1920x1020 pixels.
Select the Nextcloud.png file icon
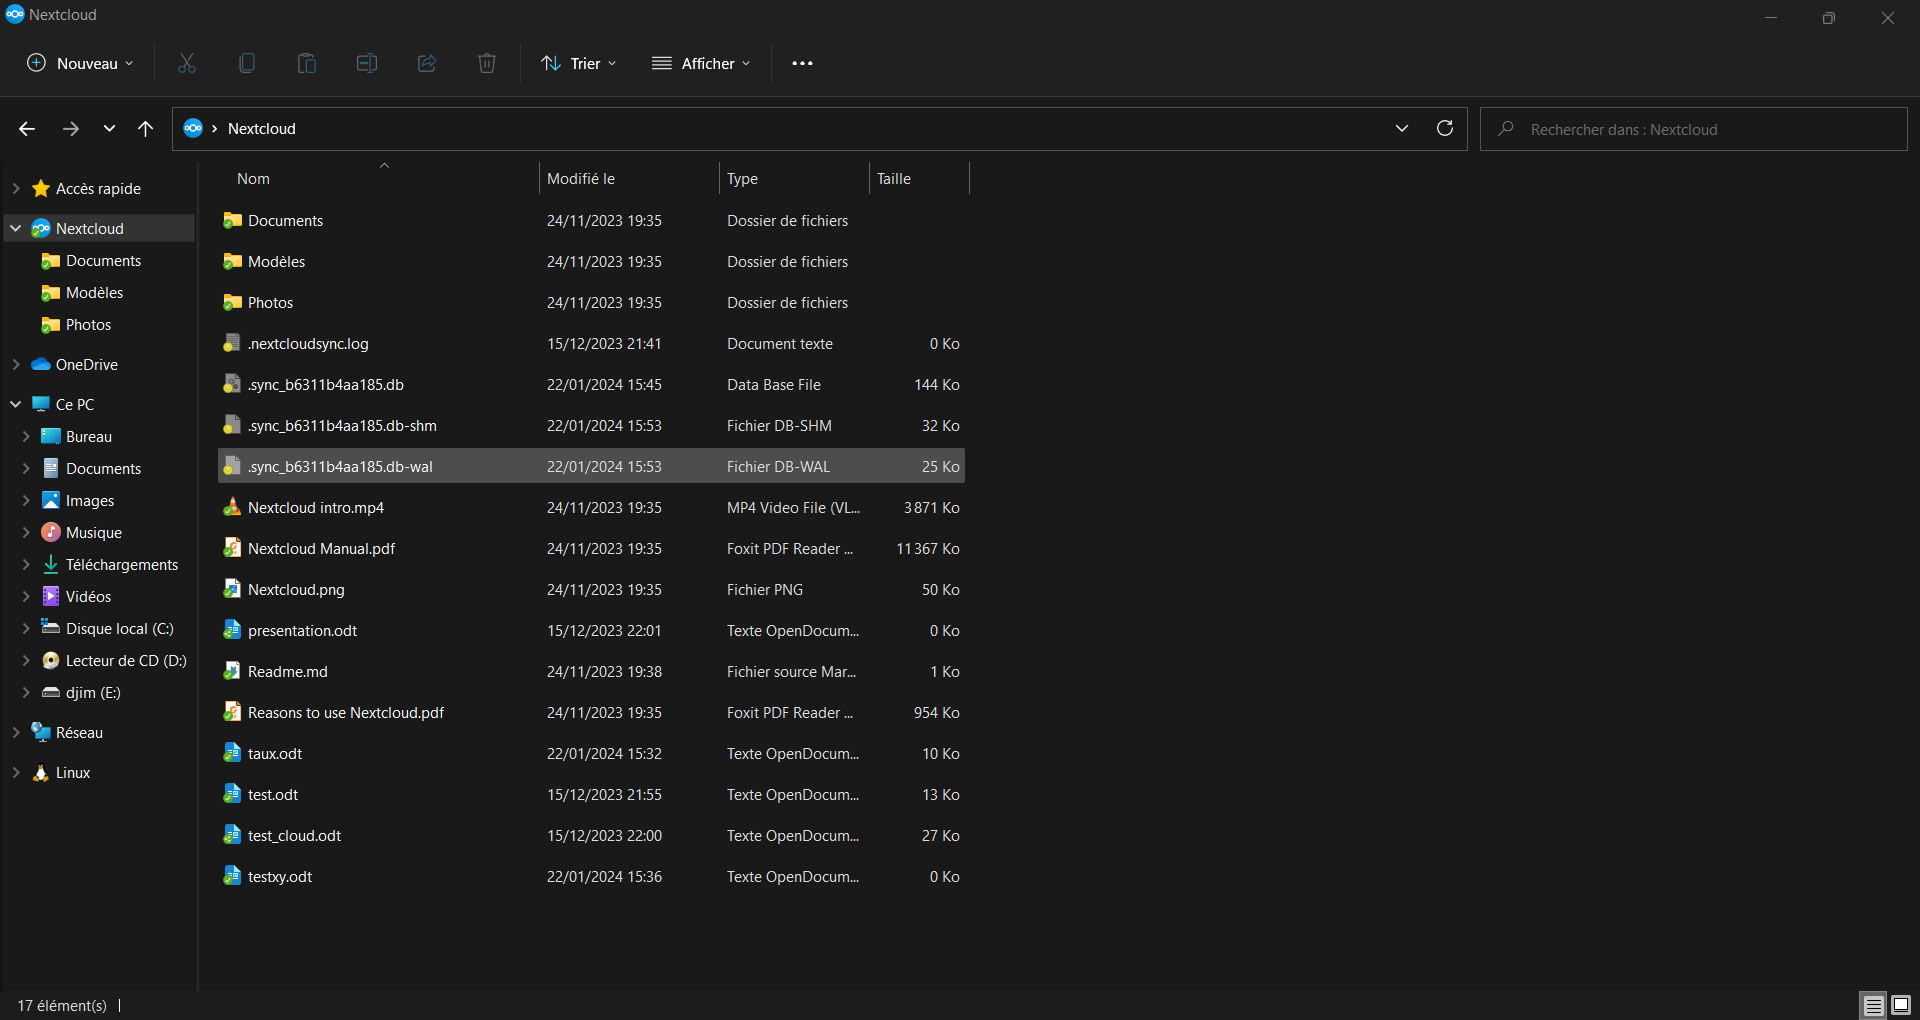coord(232,589)
